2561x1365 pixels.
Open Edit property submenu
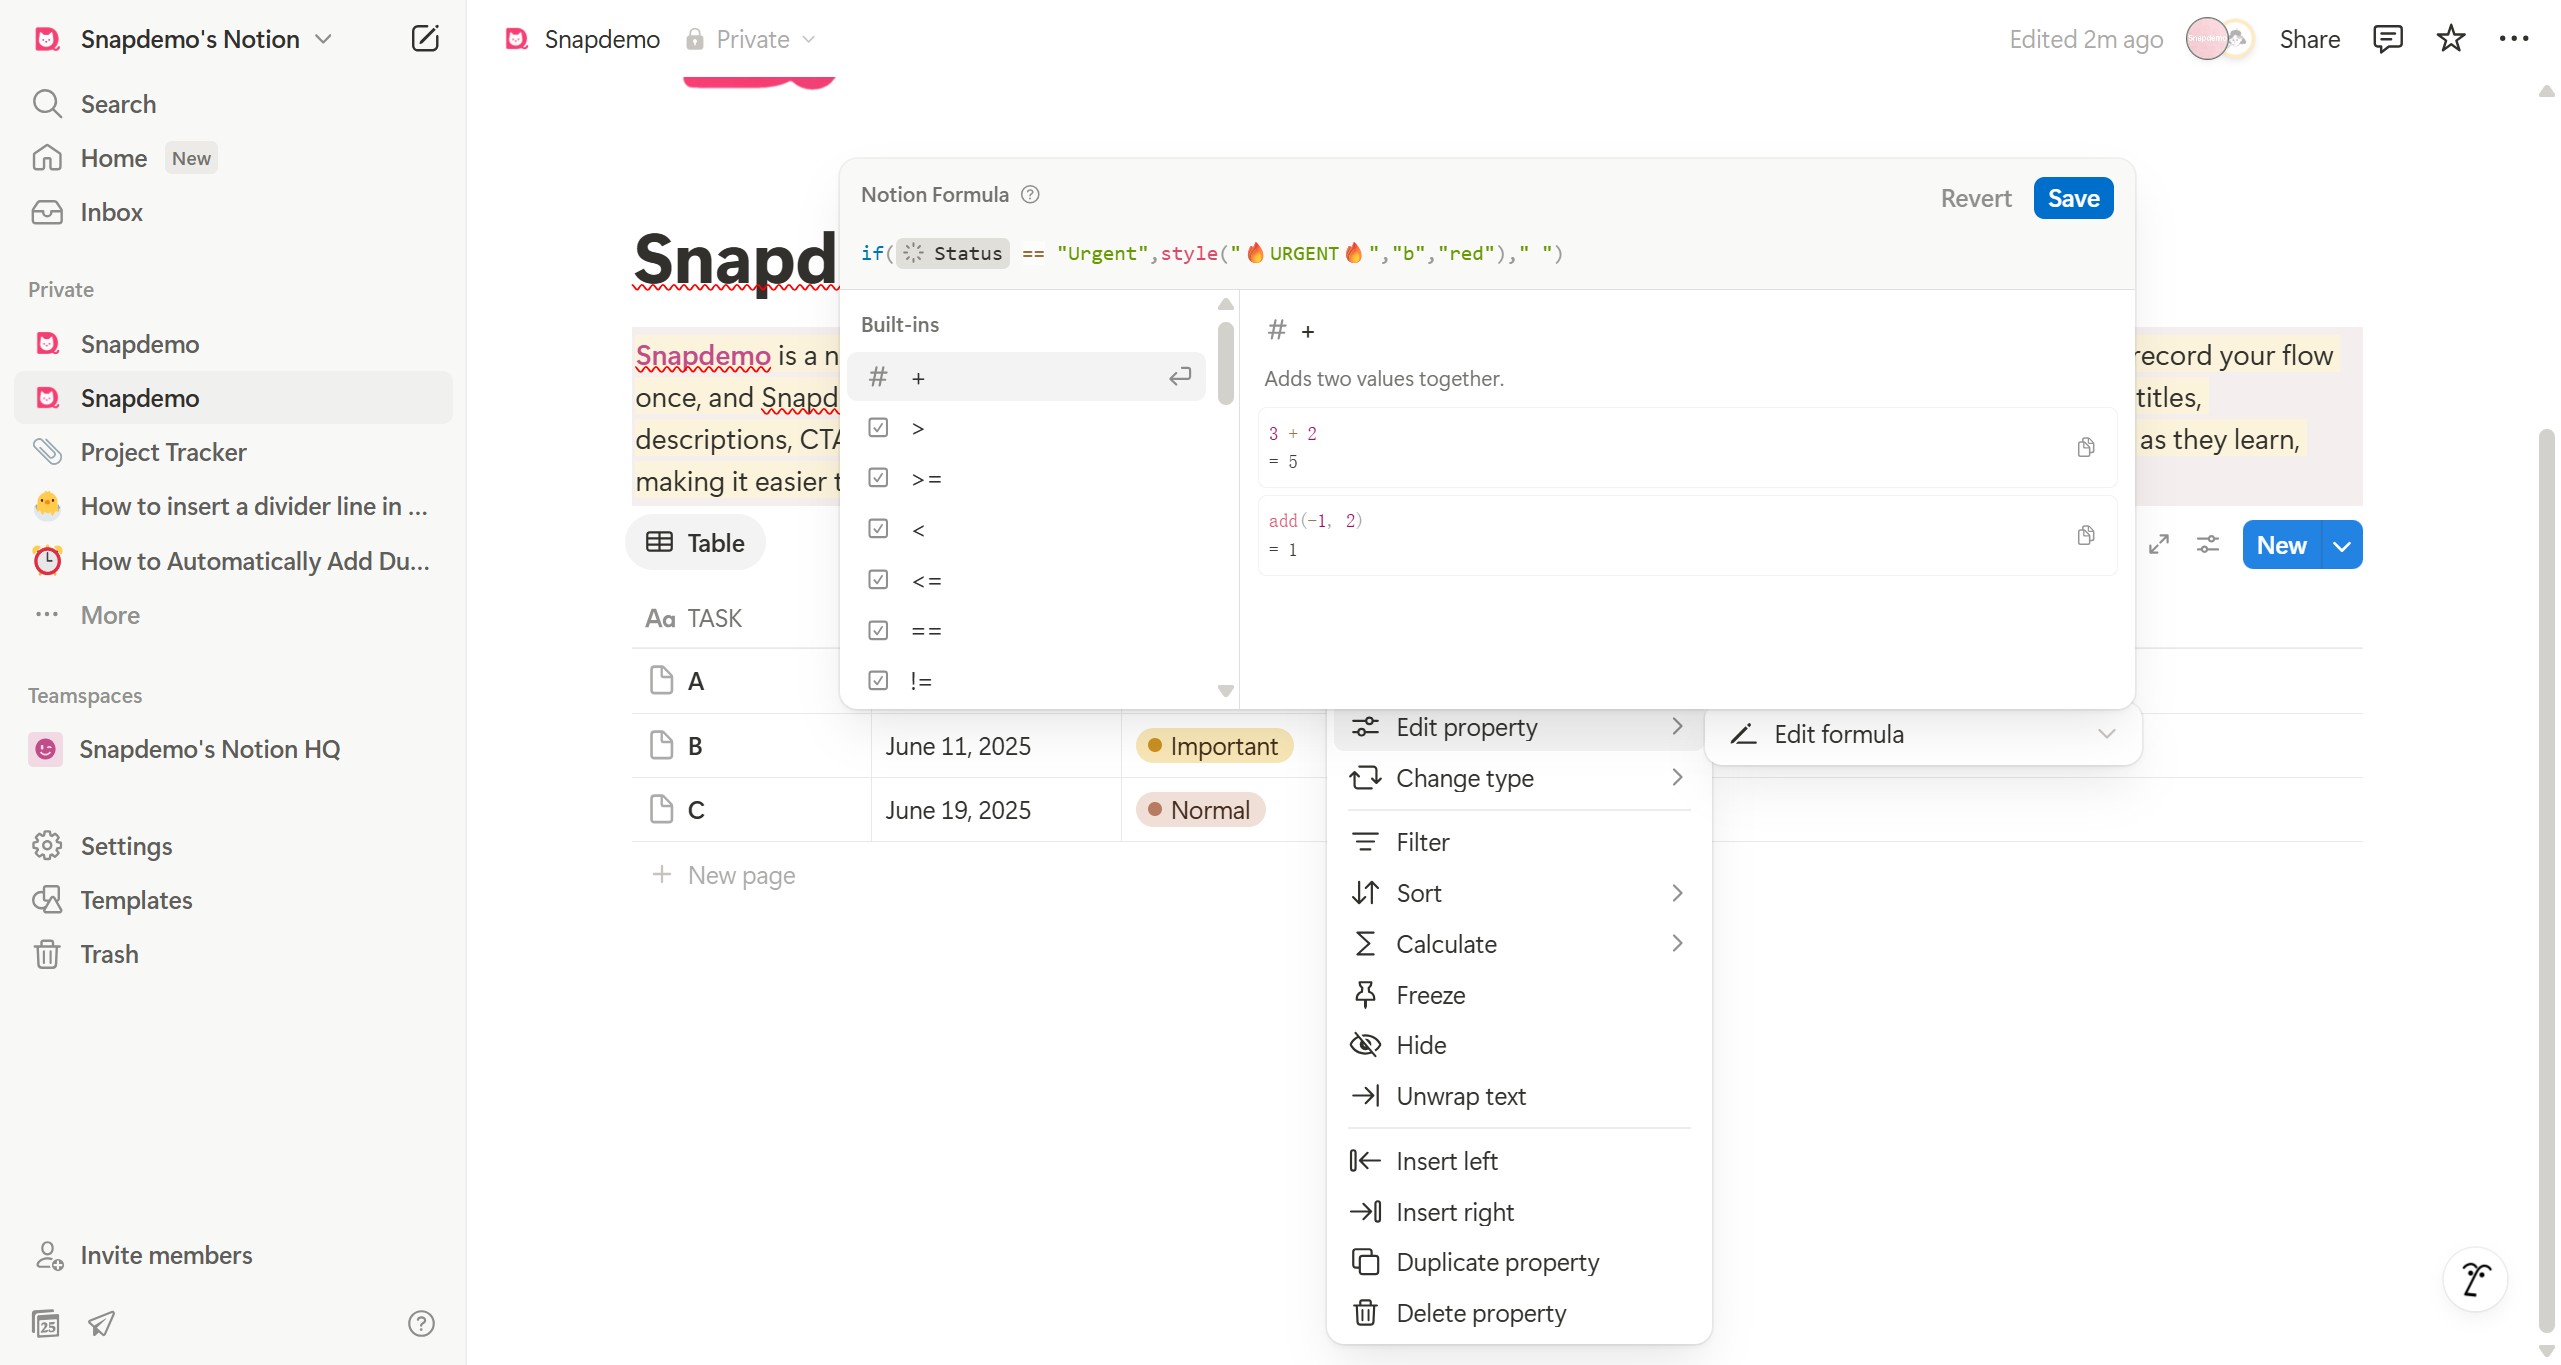(x=1518, y=727)
